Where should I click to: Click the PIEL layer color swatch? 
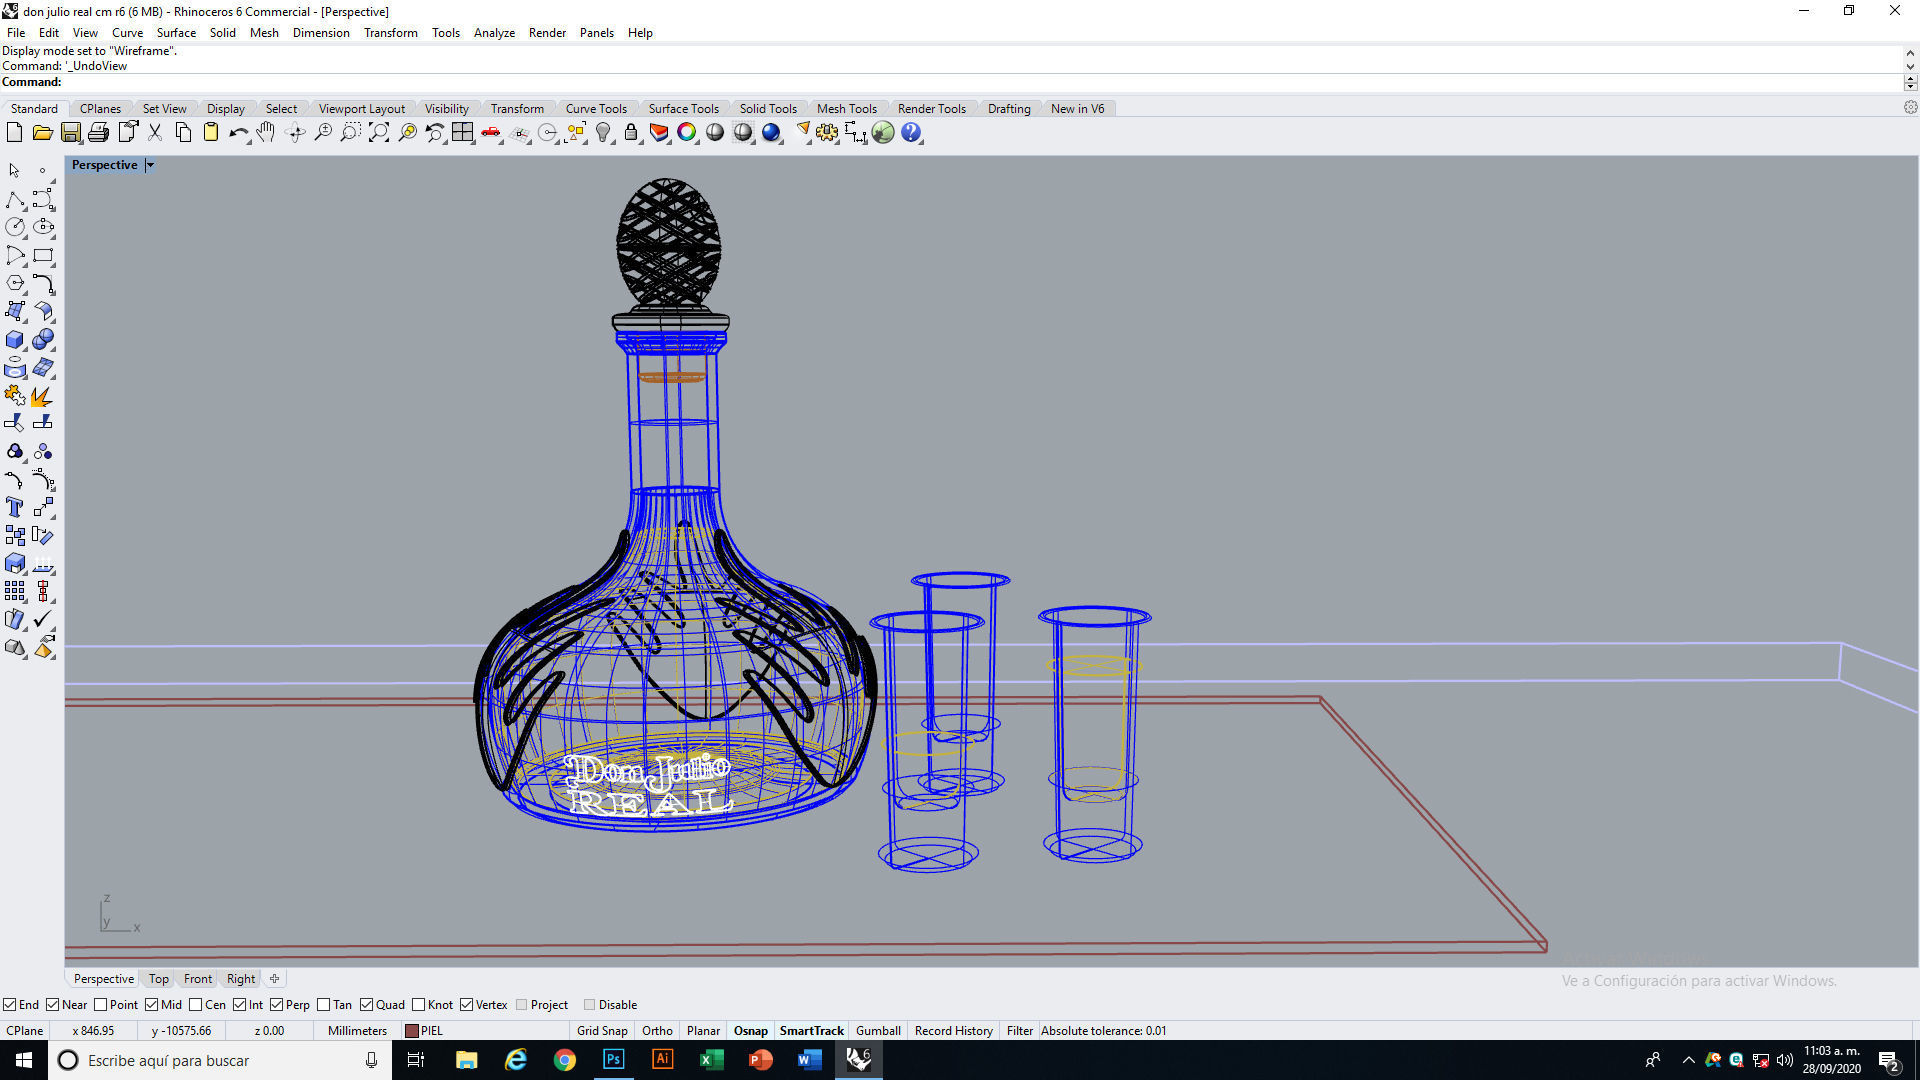[x=411, y=1031]
